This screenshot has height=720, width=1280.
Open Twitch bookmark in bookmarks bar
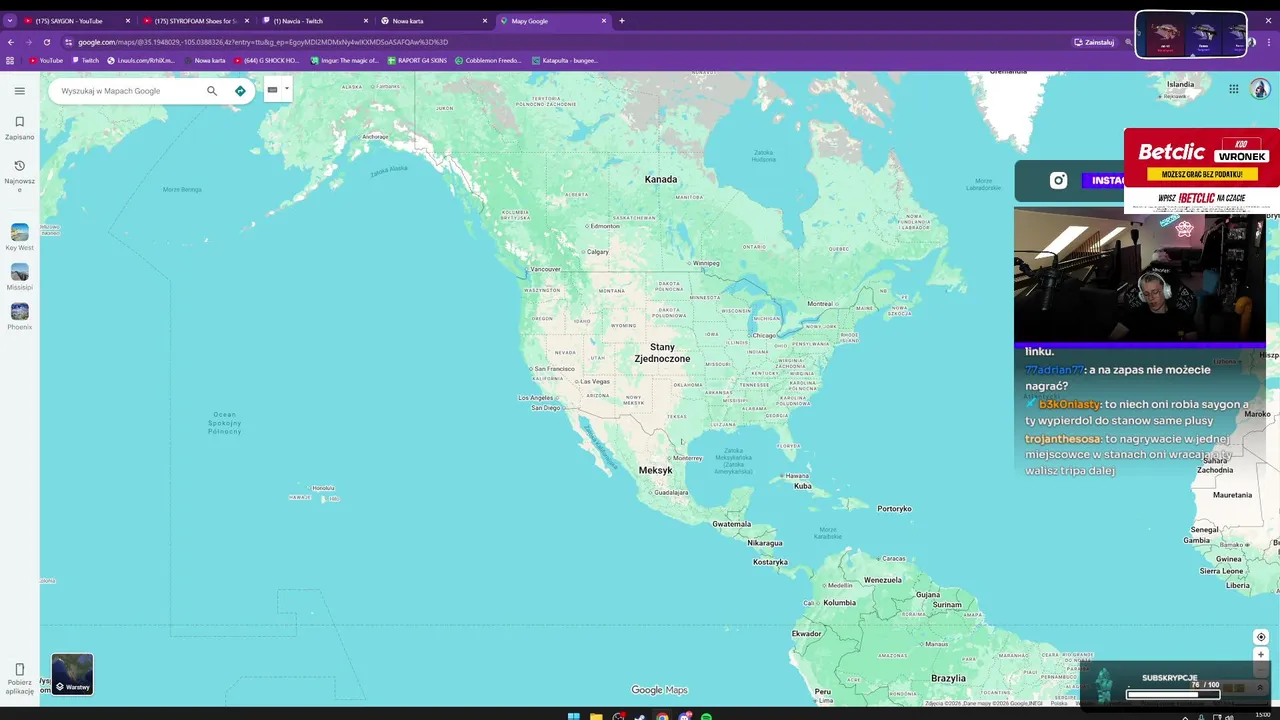click(x=86, y=60)
